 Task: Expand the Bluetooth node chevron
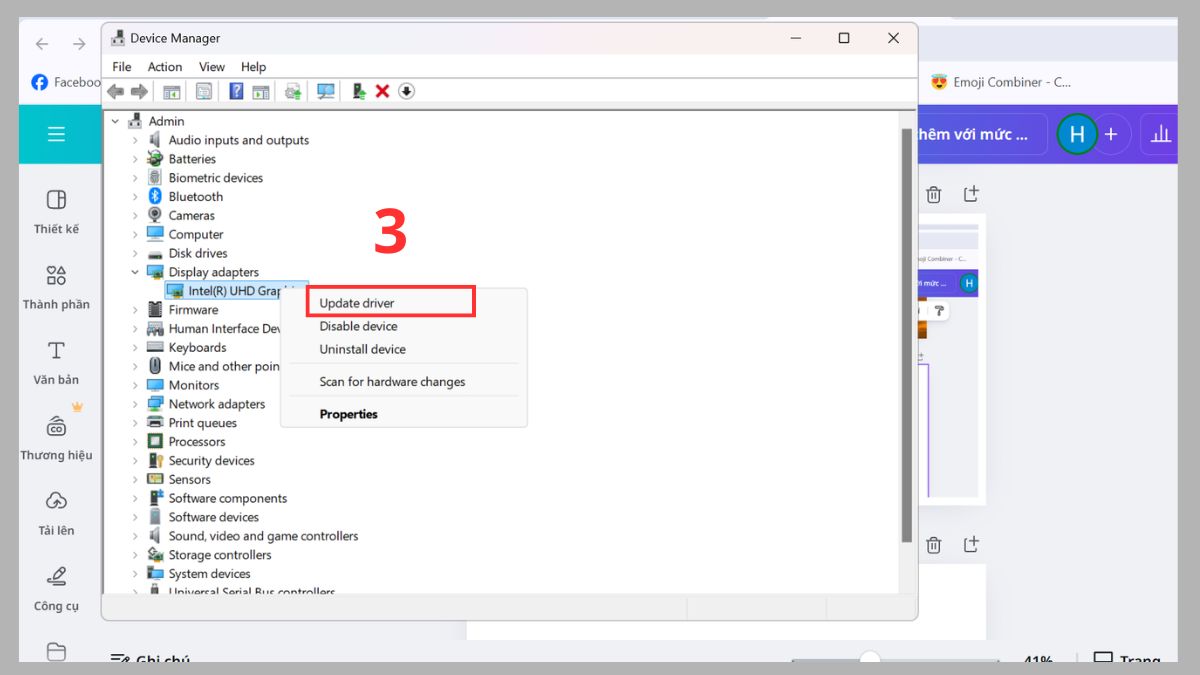[x=135, y=197]
